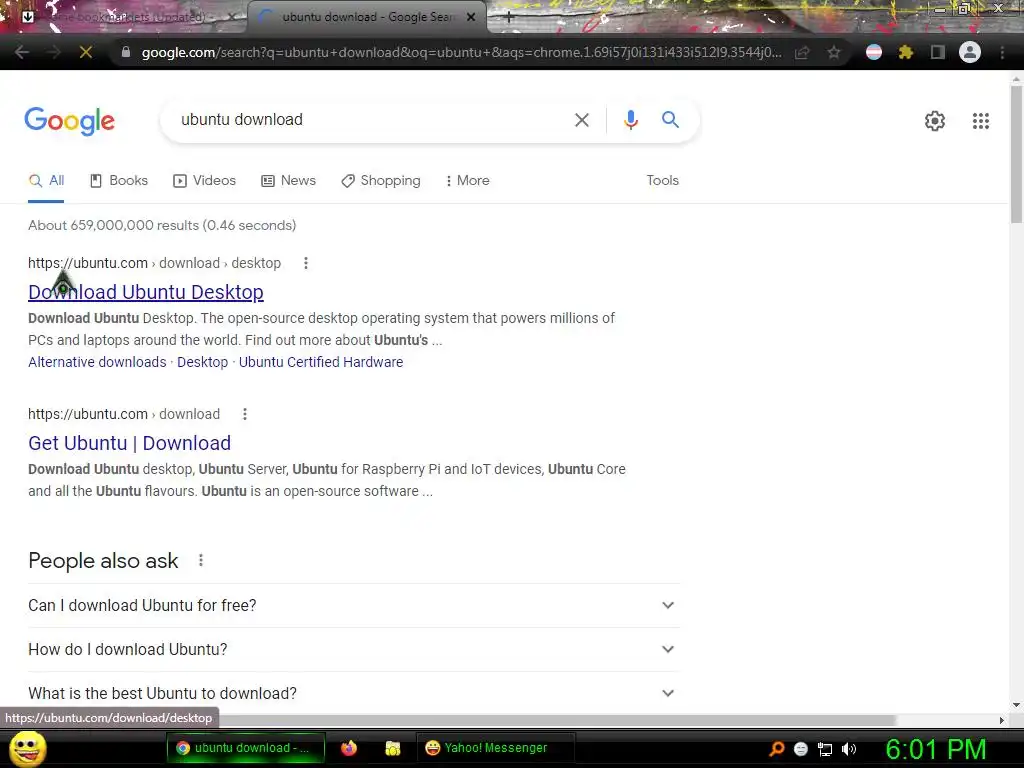Click the magnifier search button

670,120
